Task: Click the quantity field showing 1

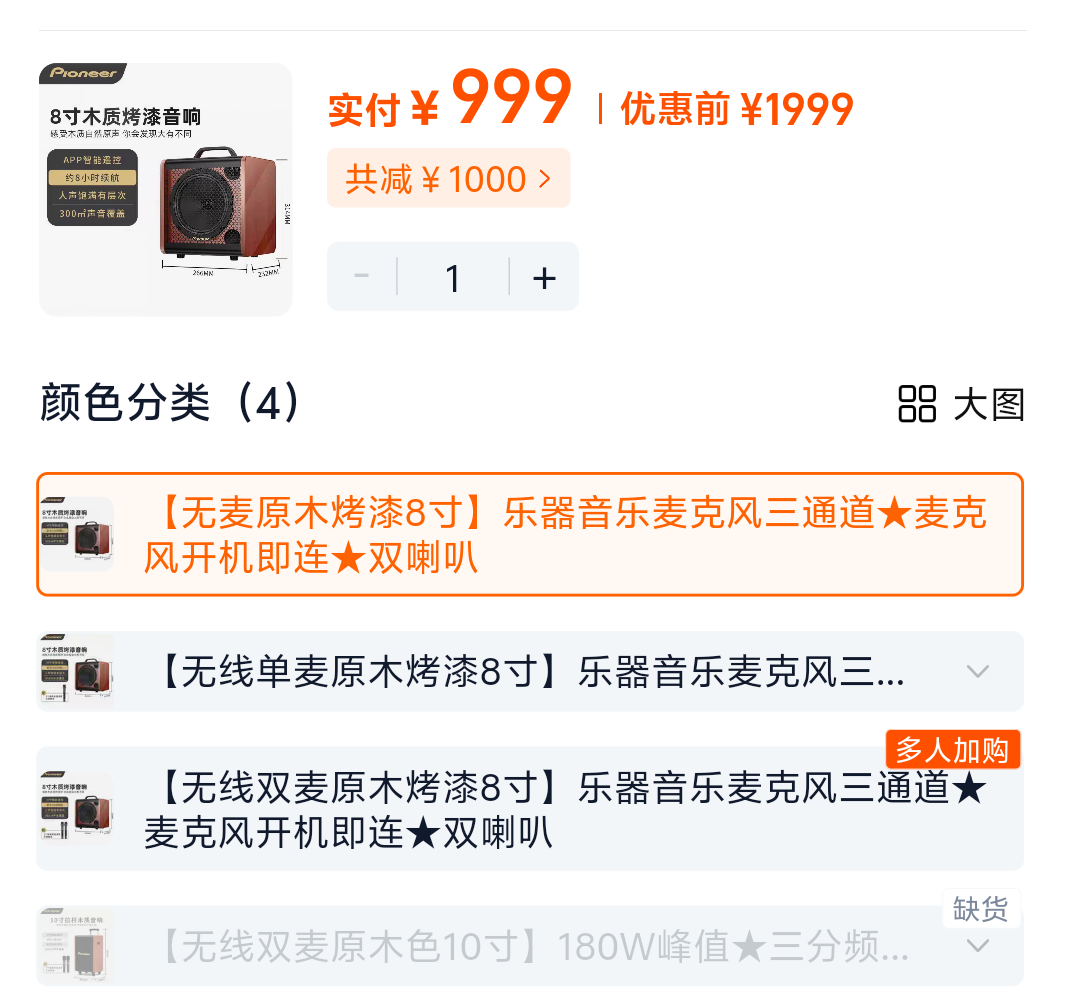Action: pyautogui.click(x=453, y=277)
